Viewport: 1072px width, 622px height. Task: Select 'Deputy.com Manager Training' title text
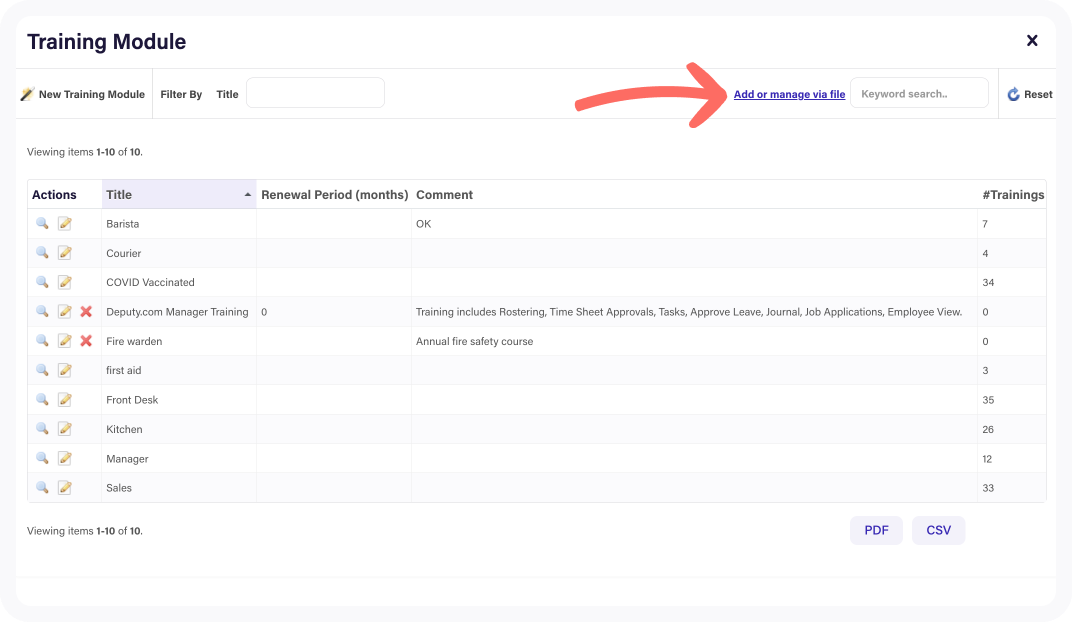177,312
